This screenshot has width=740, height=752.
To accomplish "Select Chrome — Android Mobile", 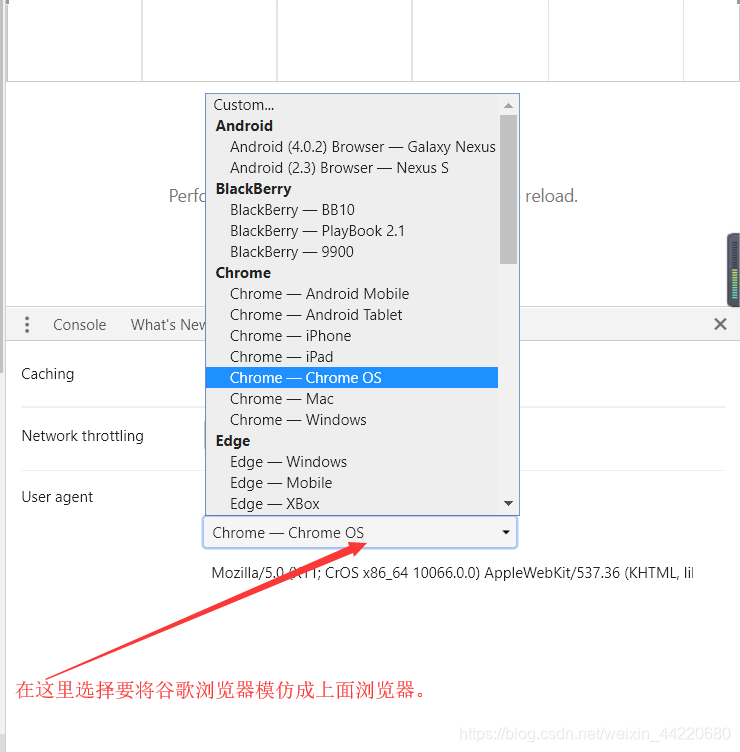I will tap(352, 294).
